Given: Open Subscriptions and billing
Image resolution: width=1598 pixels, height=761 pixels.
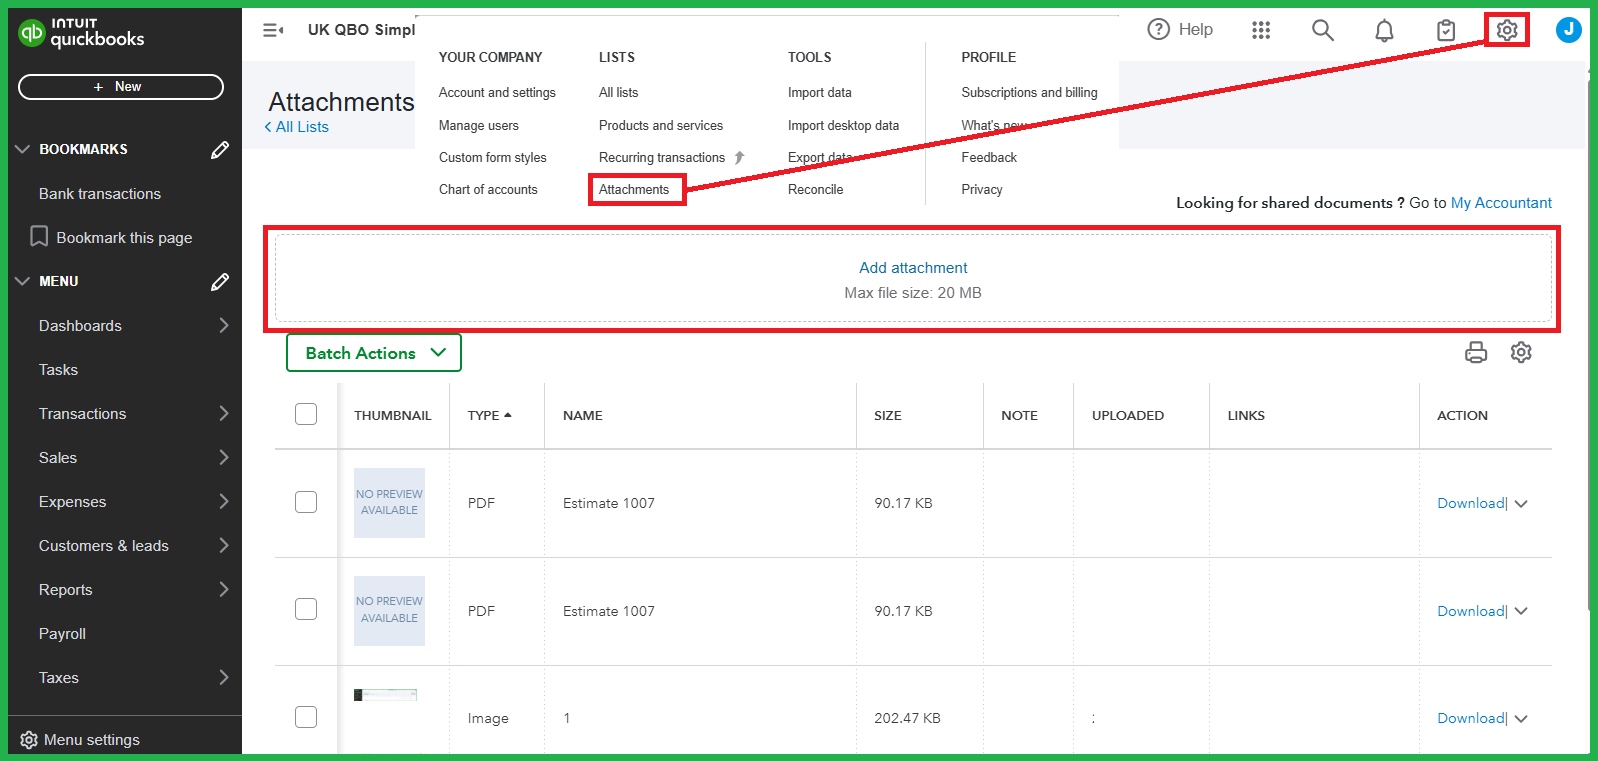Looking at the screenshot, I should tap(1029, 92).
